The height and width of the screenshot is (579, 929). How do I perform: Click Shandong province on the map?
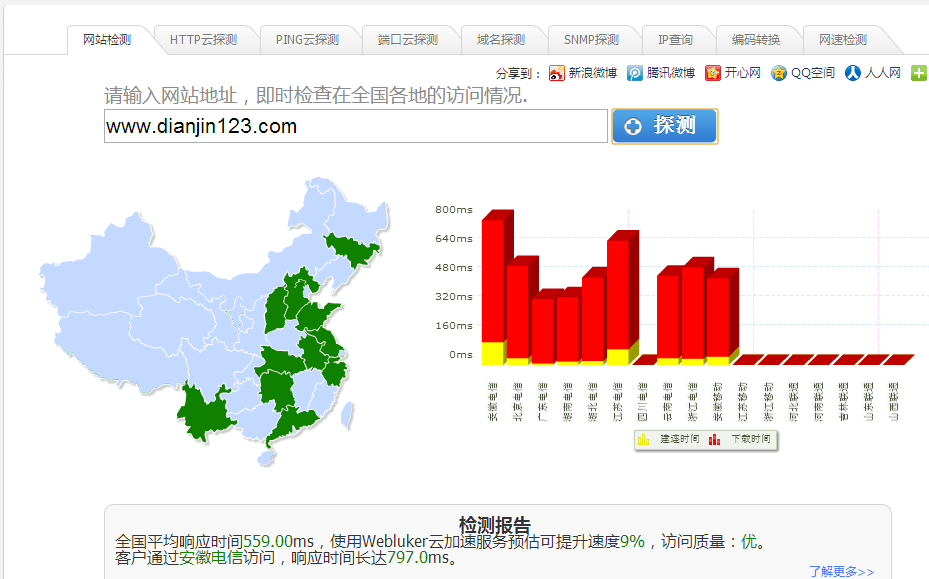(x=318, y=314)
